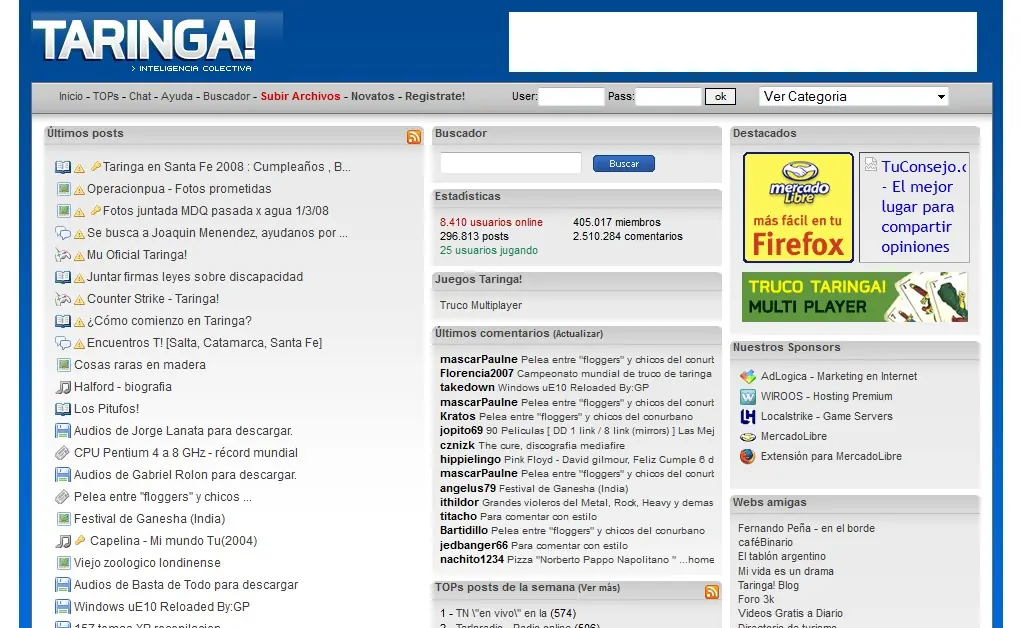The height and width of the screenshot is (628, 1021).
Task: Open the Taringa en Santa Fe 2008 post
Action: 227,167
